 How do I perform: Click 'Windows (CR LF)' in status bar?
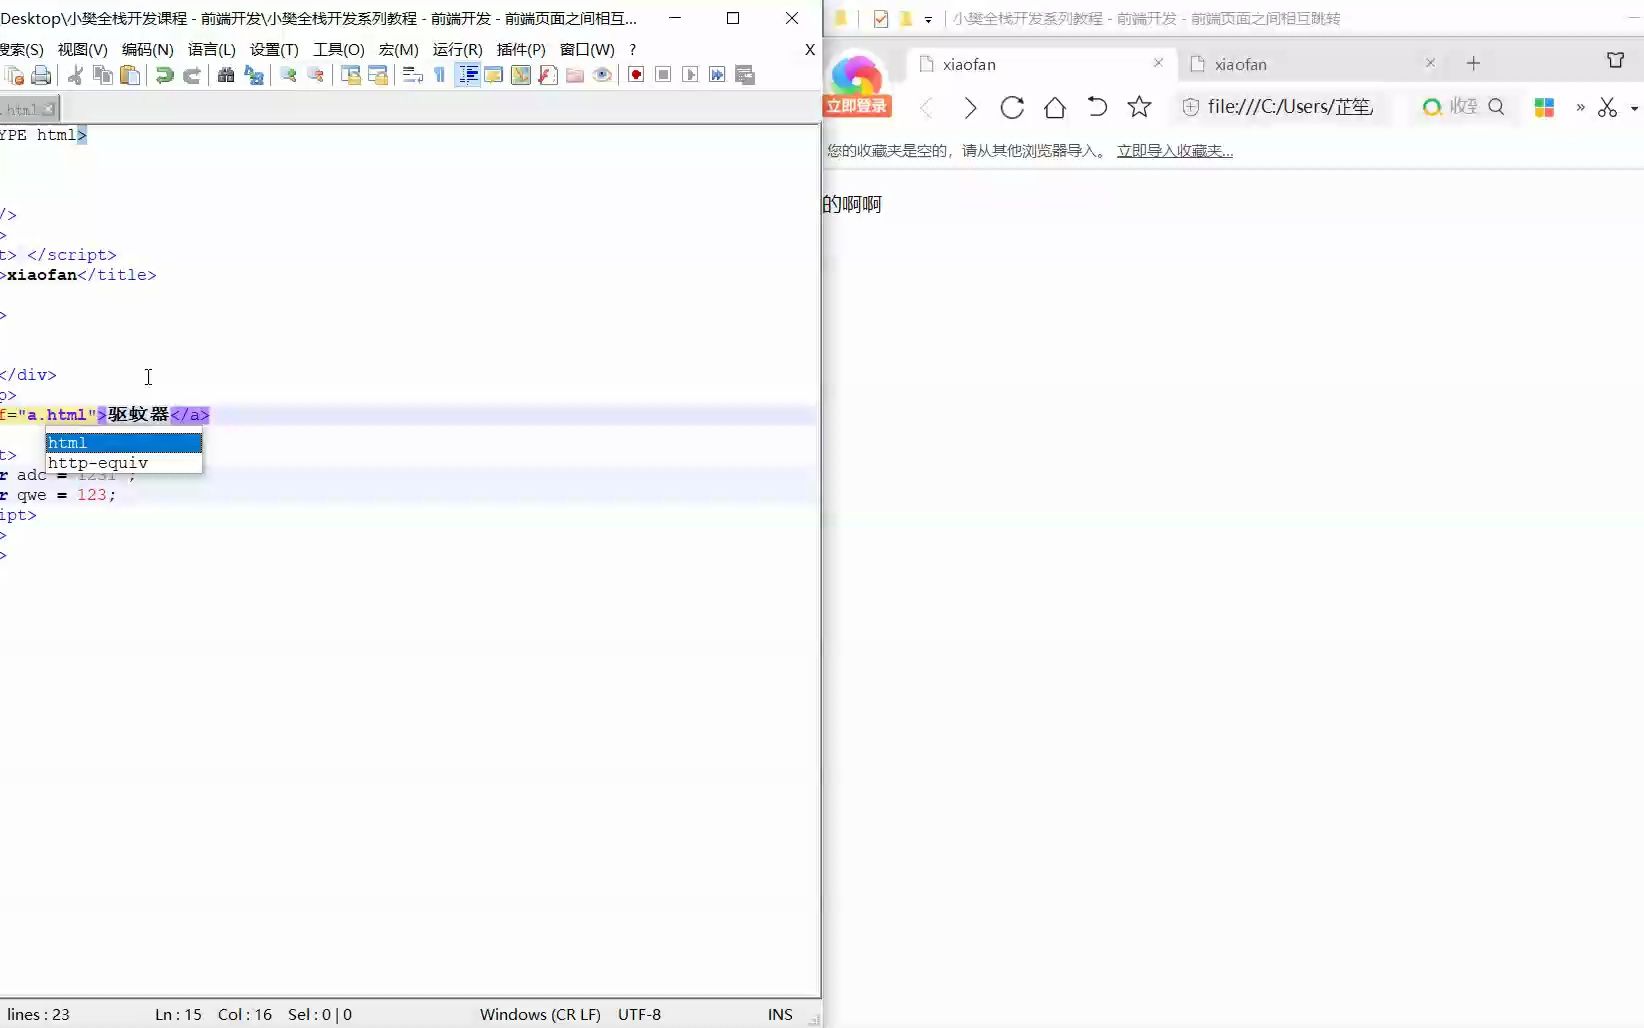tap(540, 1014)
